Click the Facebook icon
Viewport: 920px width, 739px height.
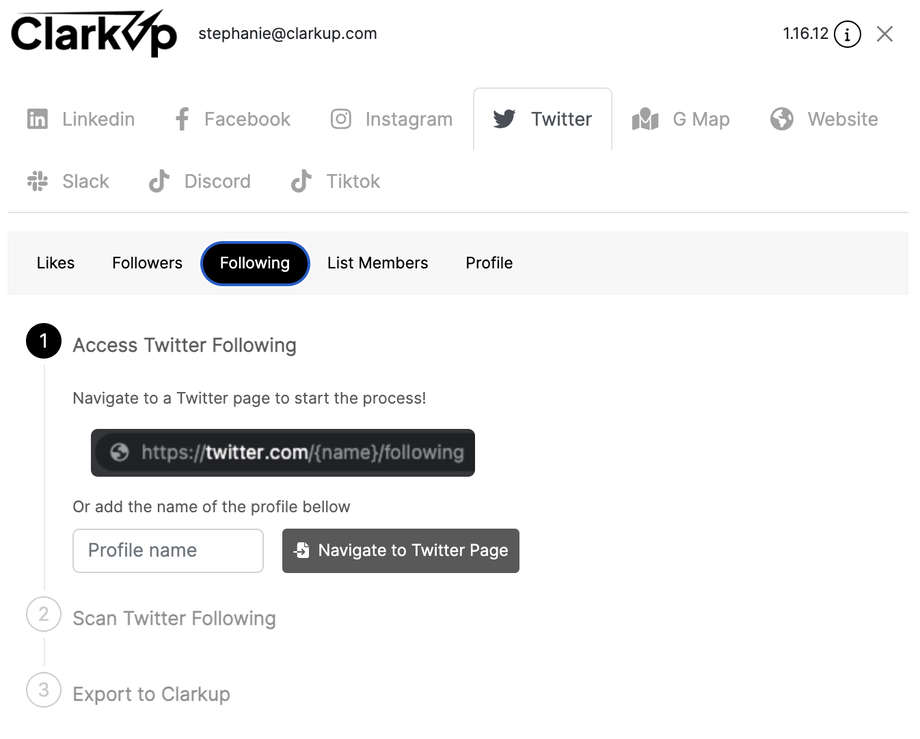182,120
